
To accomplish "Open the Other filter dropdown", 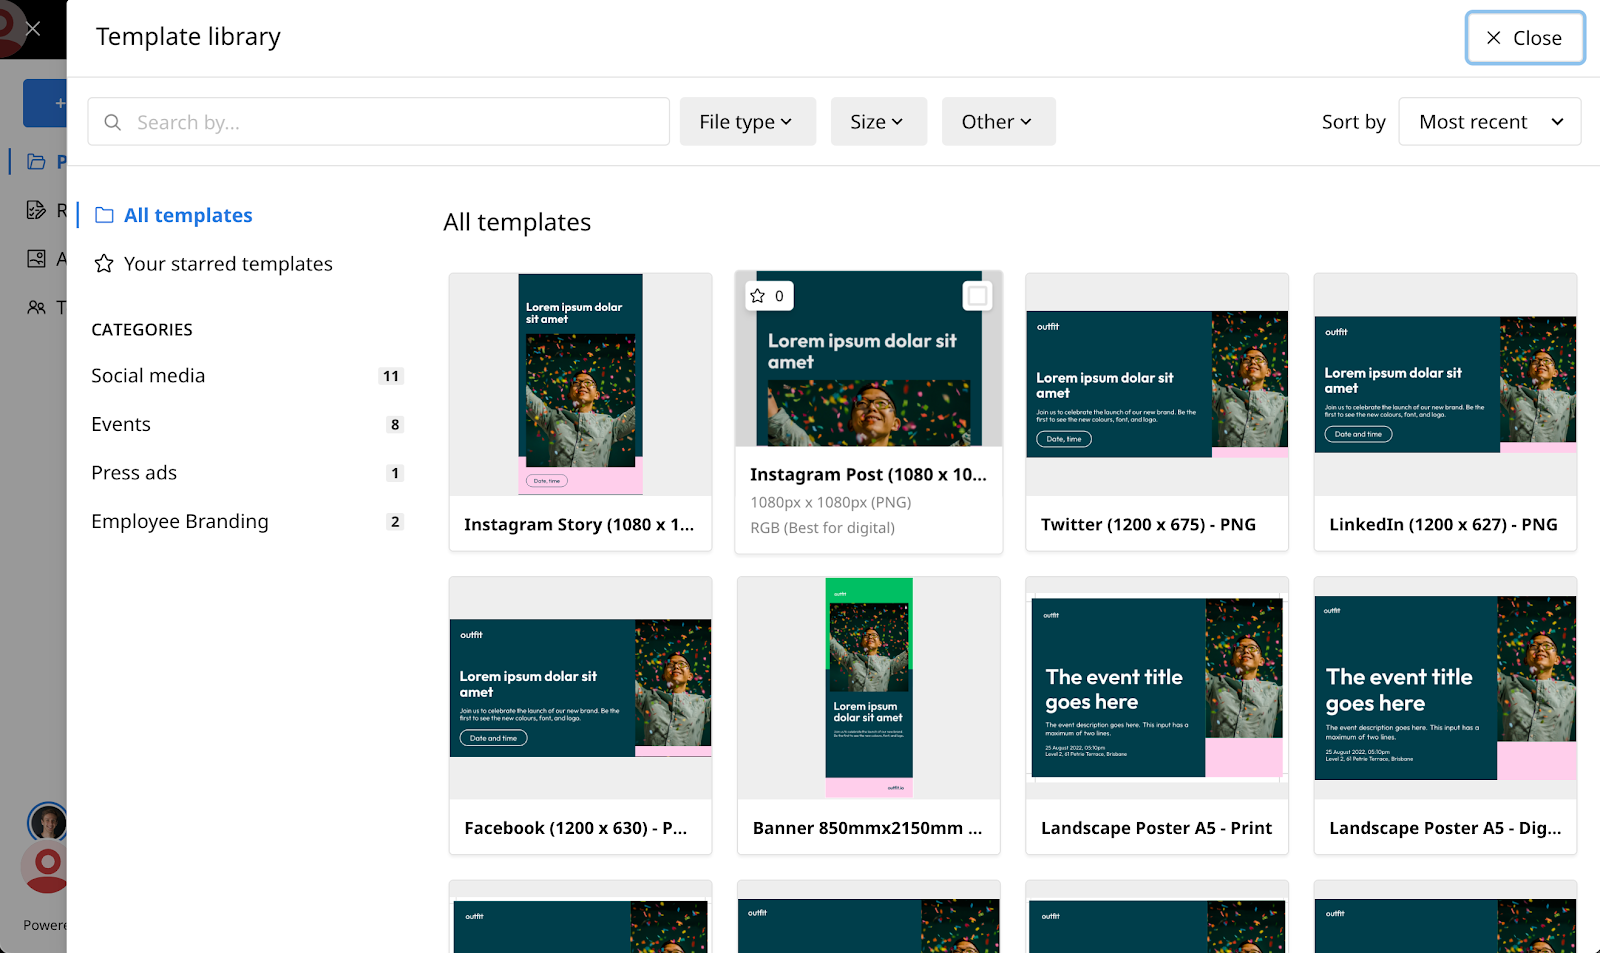I will pyautogui.click(x=998, y=122).
